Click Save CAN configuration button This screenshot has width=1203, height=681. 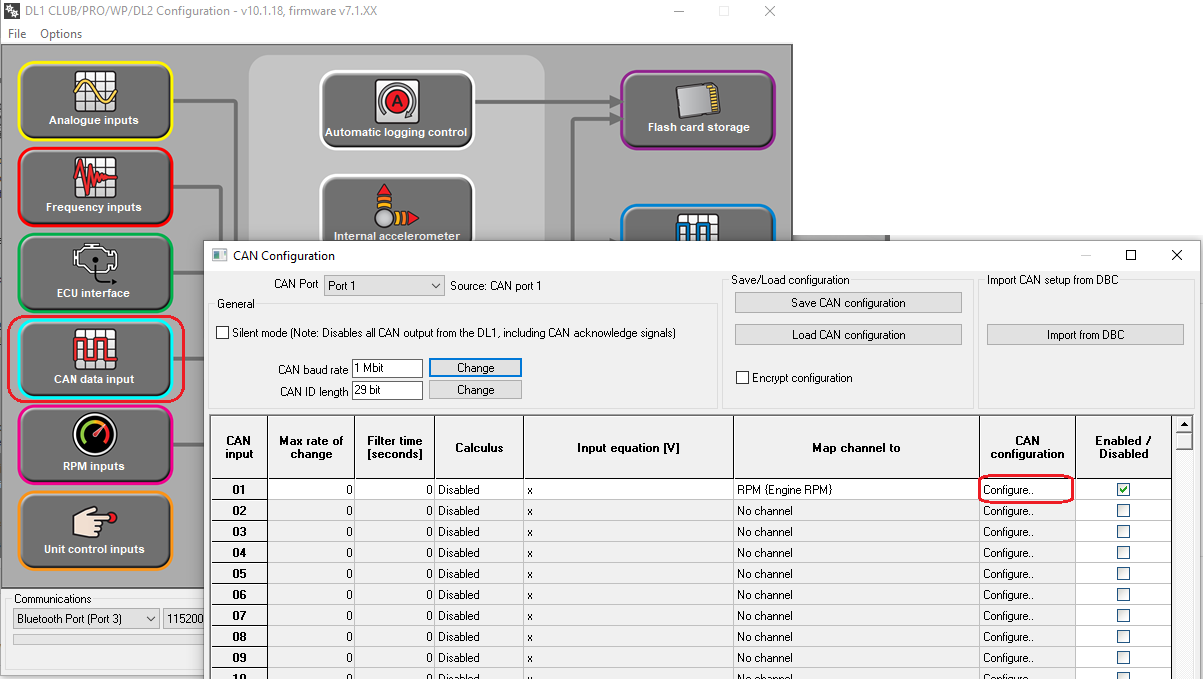(848, 303)
